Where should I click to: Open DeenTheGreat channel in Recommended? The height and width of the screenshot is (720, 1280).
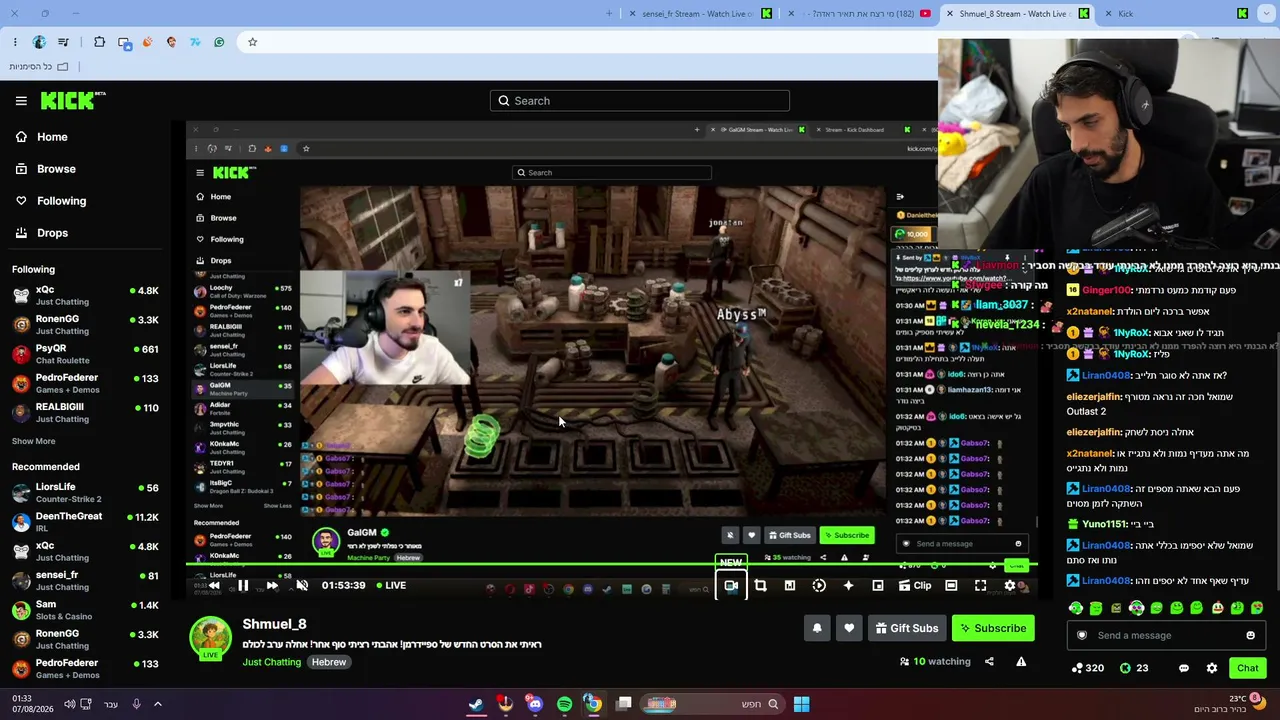[85, 522]
